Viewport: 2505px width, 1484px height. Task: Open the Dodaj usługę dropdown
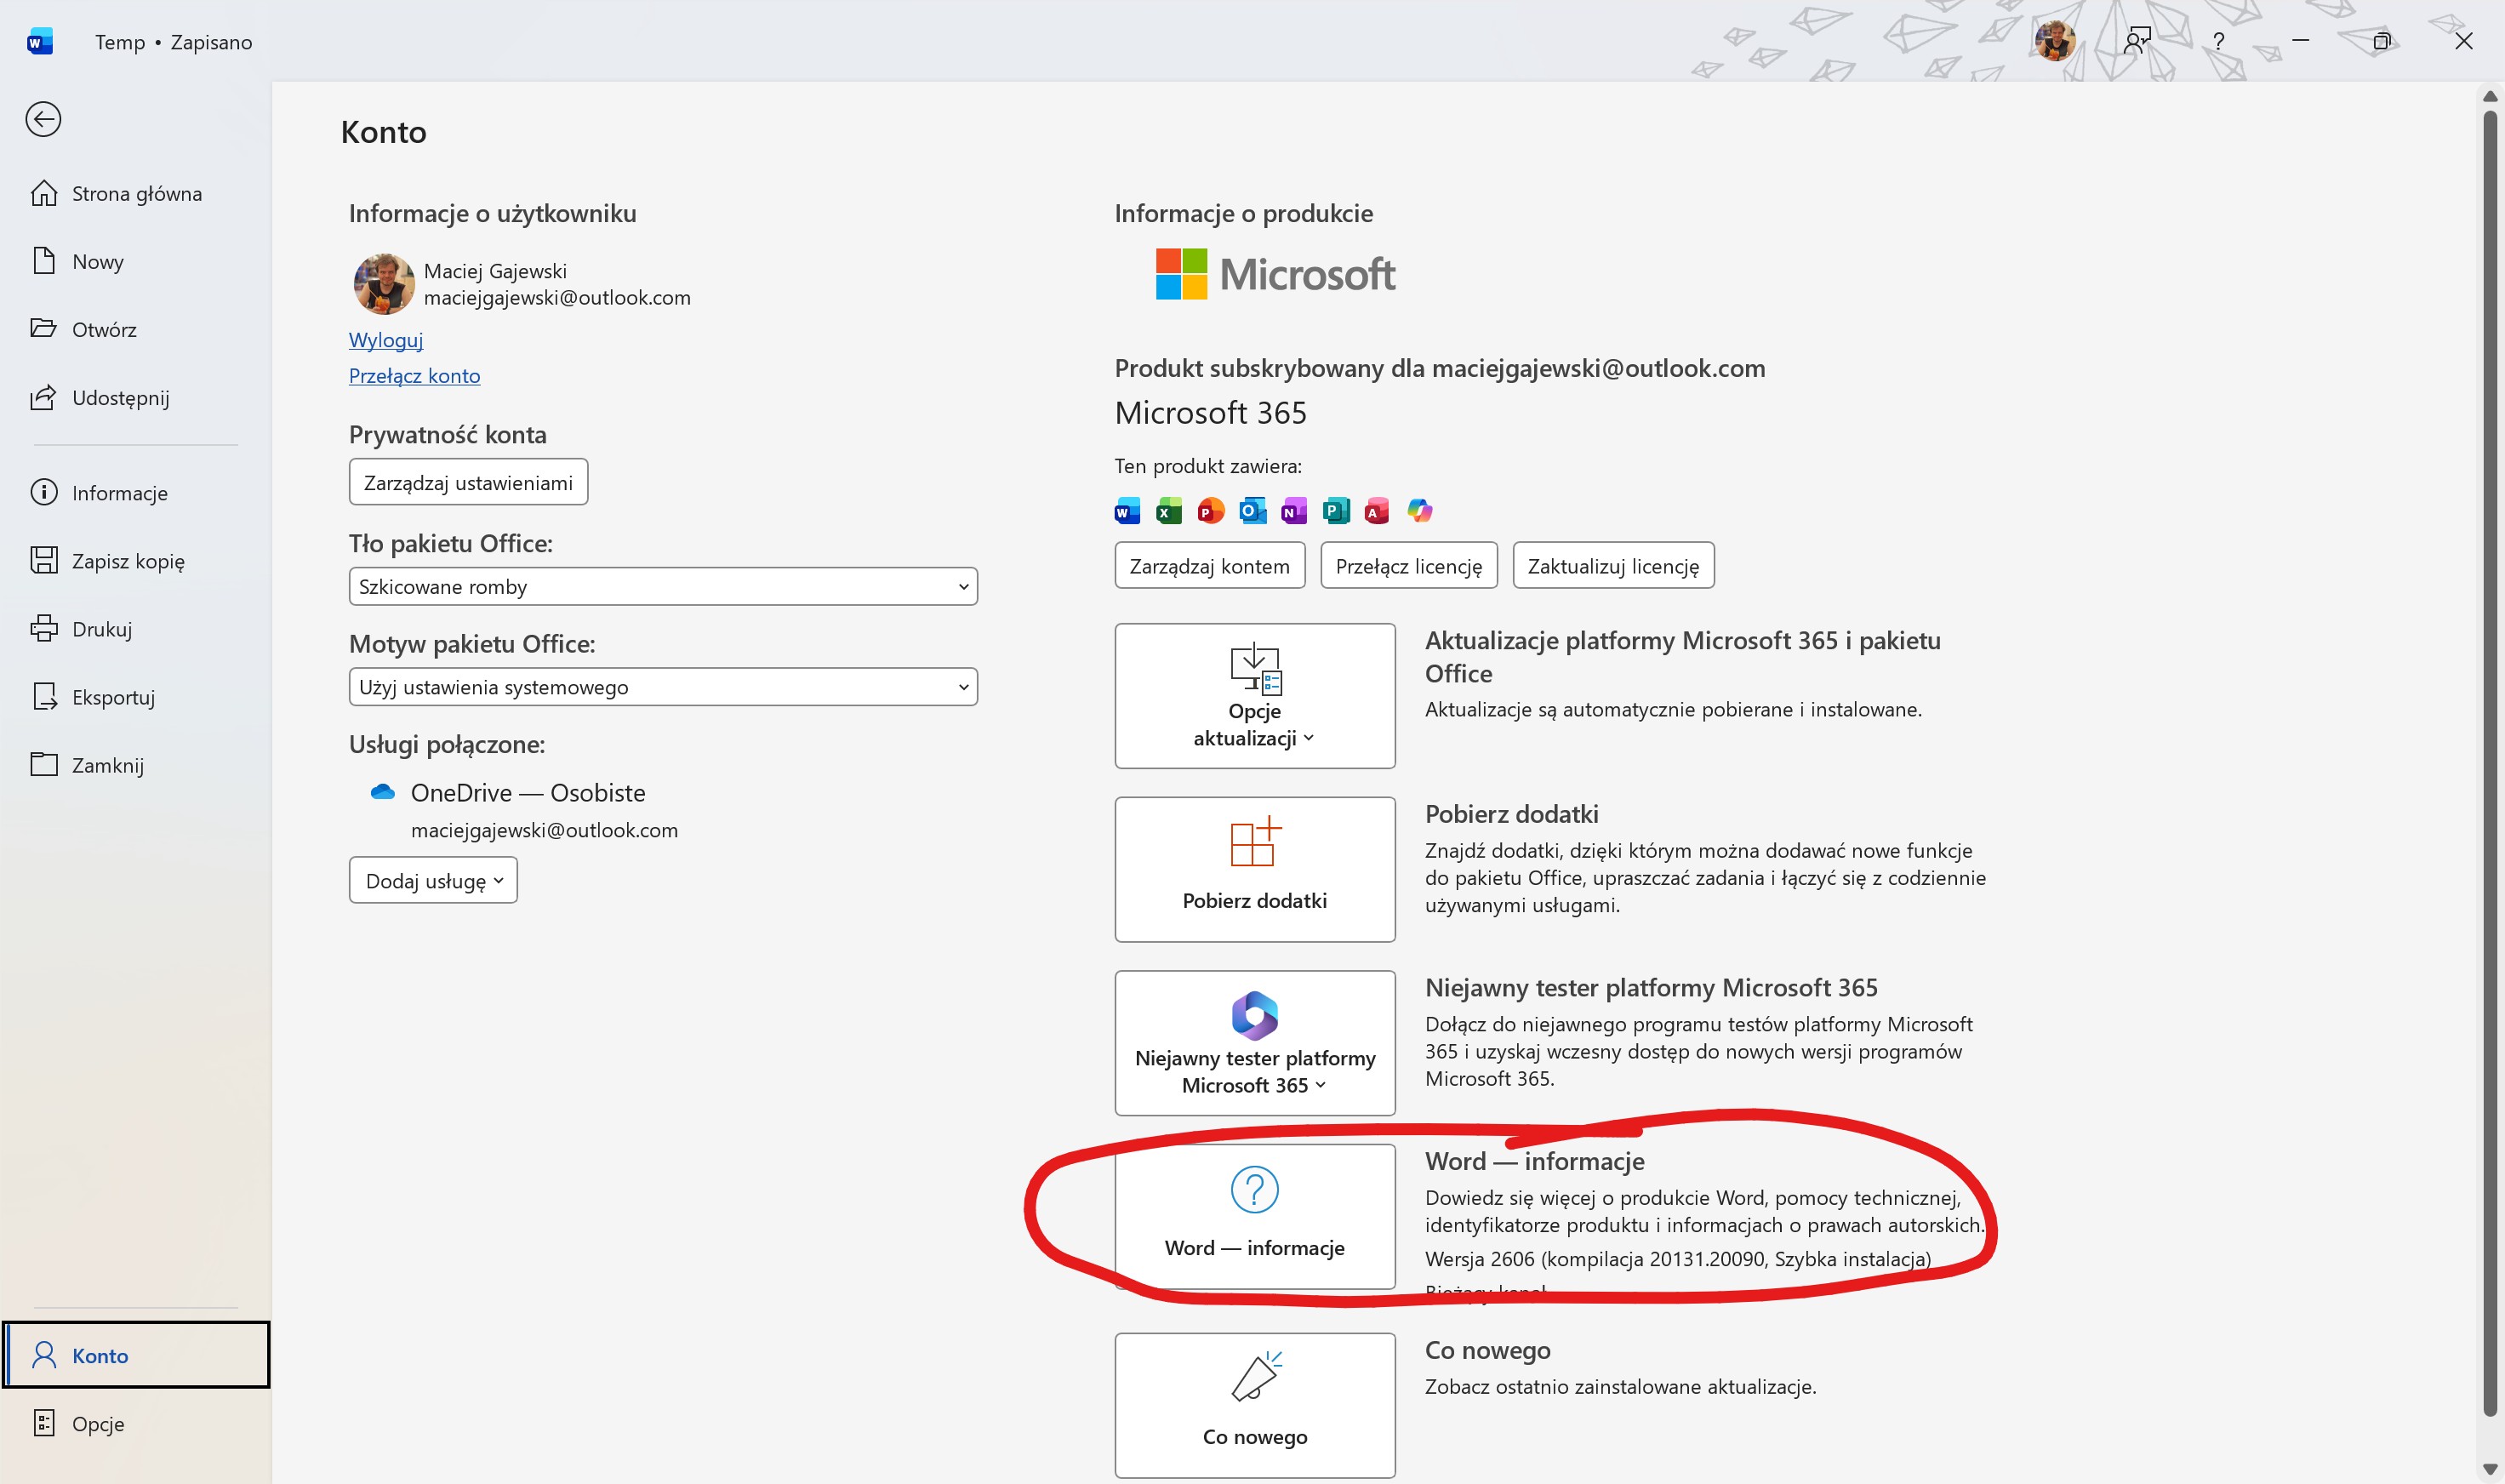pos(433,880)
